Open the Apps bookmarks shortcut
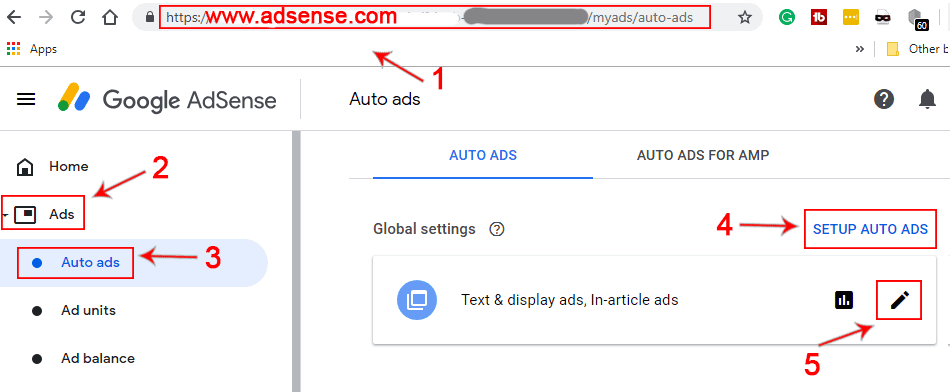Image resolution: width=950 pixels, height=392 pixels. pyautogui.click(x=32, y=50)
